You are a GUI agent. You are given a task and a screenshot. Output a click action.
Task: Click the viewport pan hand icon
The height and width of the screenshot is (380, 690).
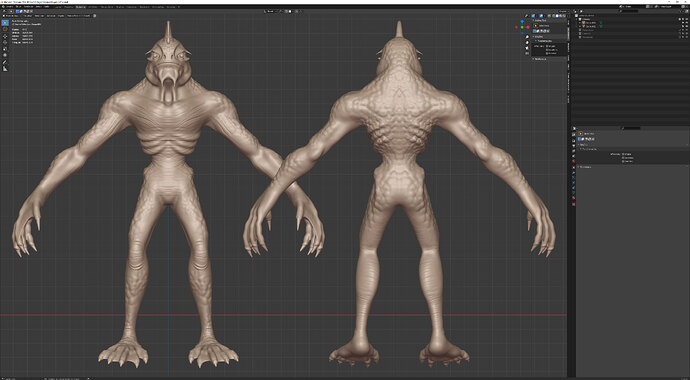527,43
